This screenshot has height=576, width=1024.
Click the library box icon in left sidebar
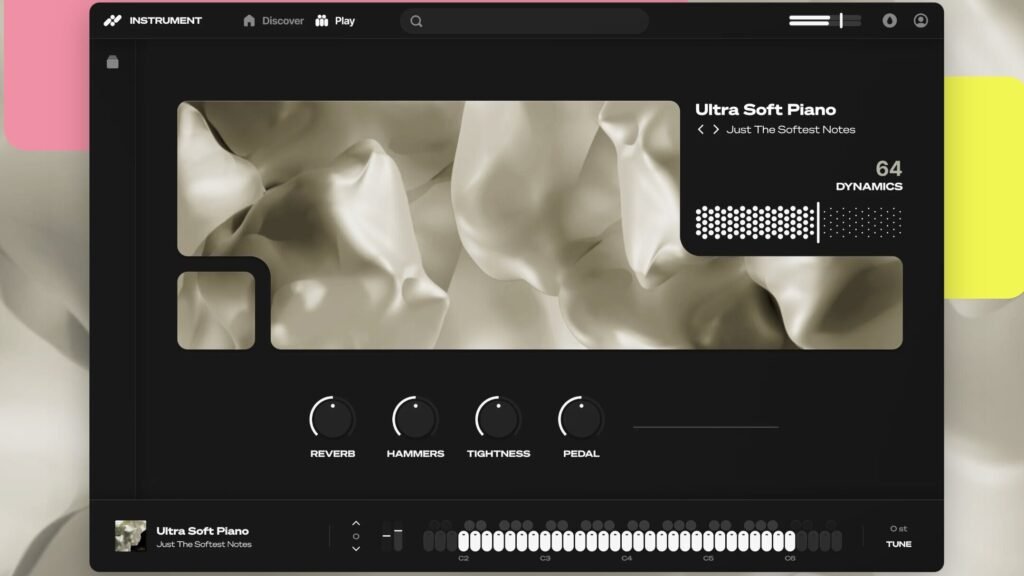pos(113,62)
